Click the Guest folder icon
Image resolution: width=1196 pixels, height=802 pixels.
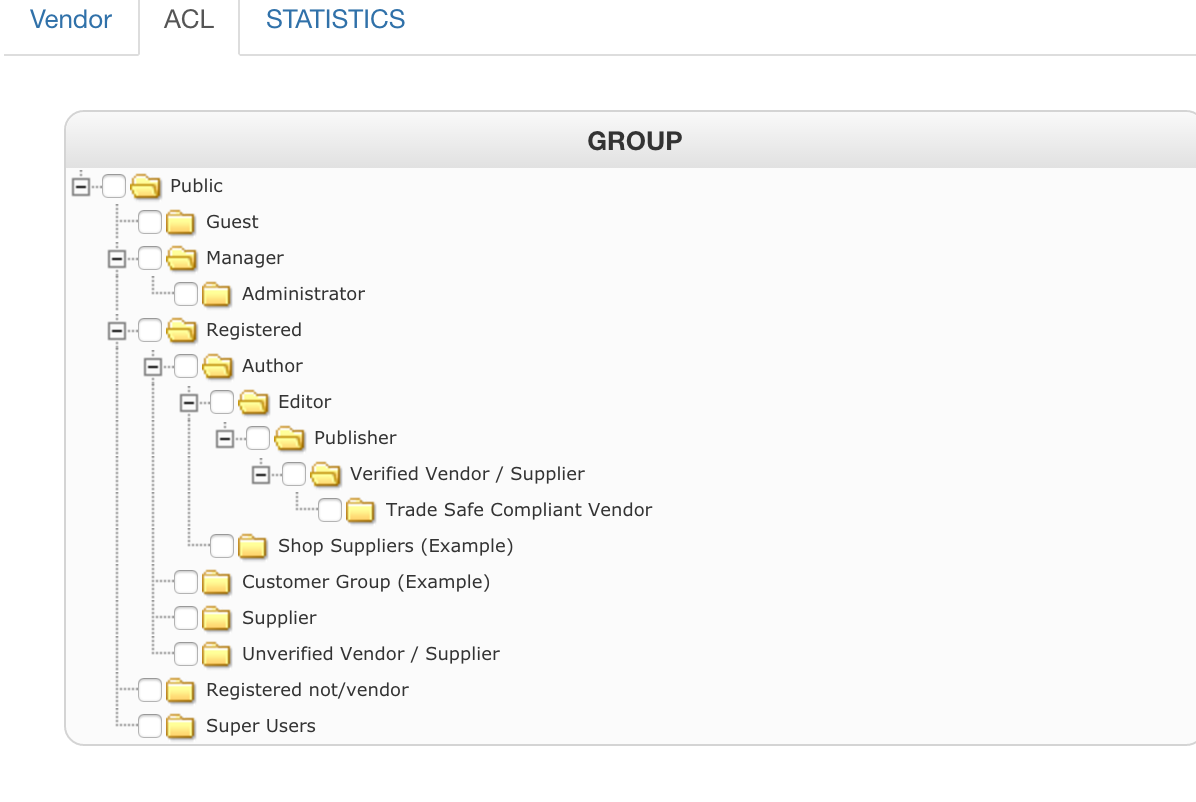[181, 222]
